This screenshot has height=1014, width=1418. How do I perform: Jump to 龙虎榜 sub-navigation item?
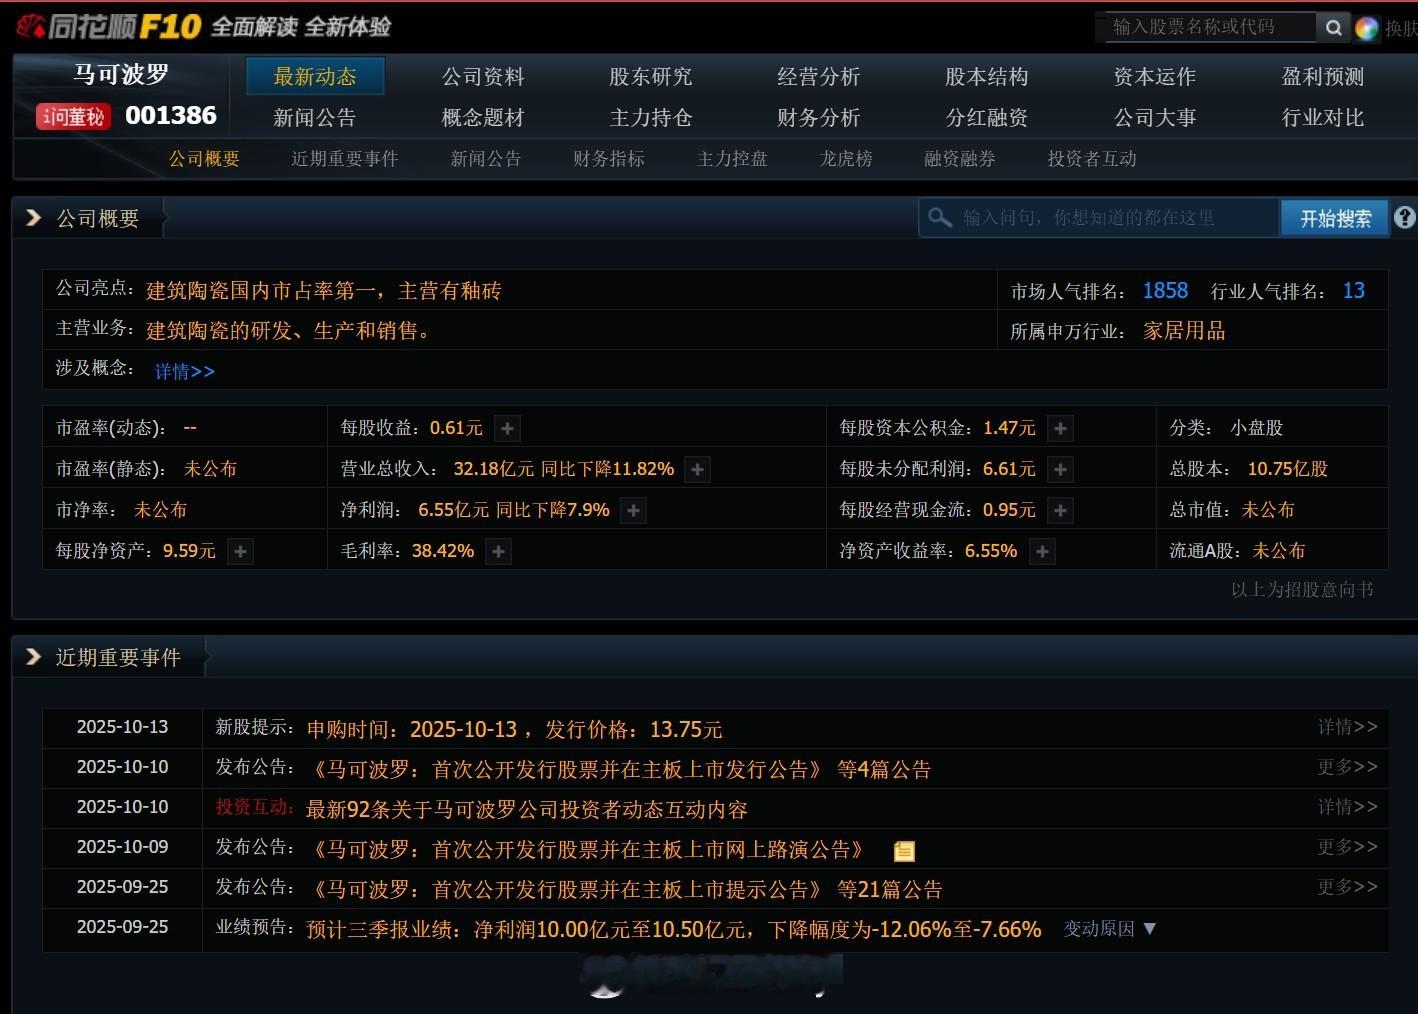(846, 159)
